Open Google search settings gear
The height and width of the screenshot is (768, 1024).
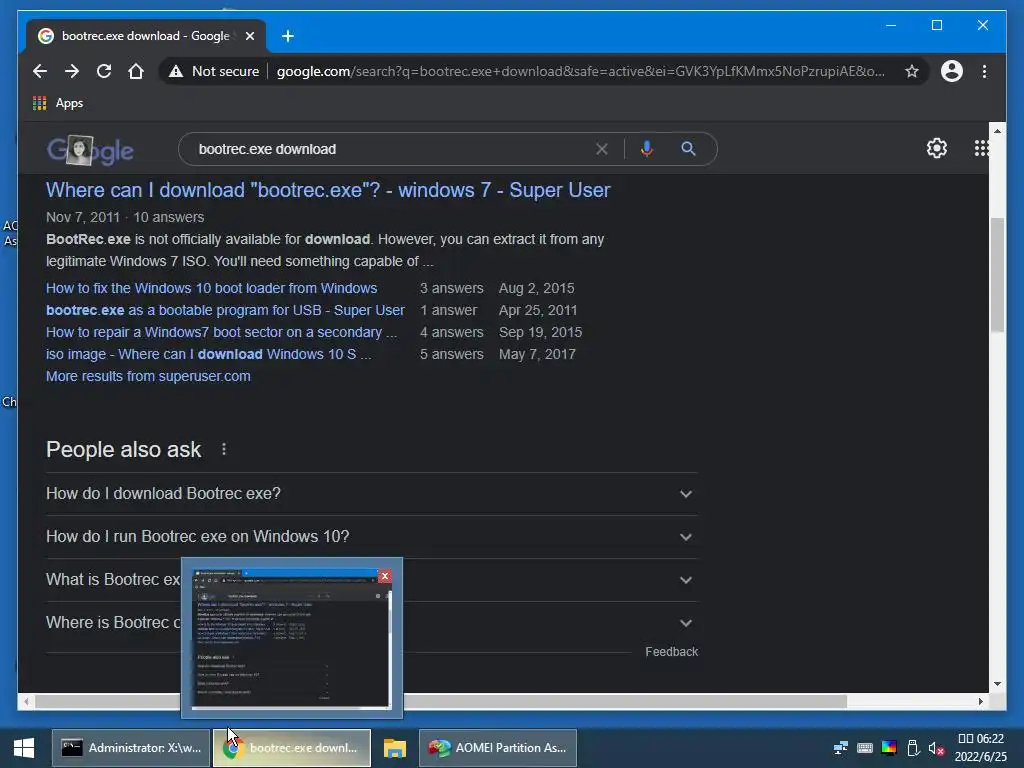(936, 148)
